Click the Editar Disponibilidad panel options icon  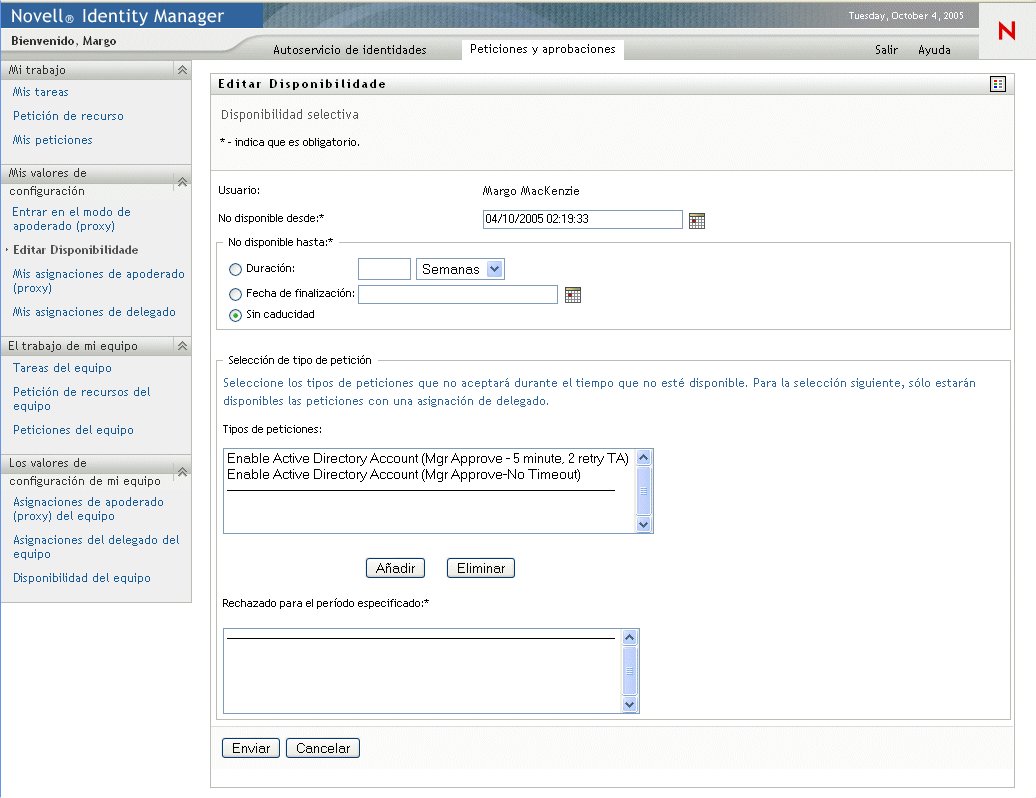click(997, 84)
